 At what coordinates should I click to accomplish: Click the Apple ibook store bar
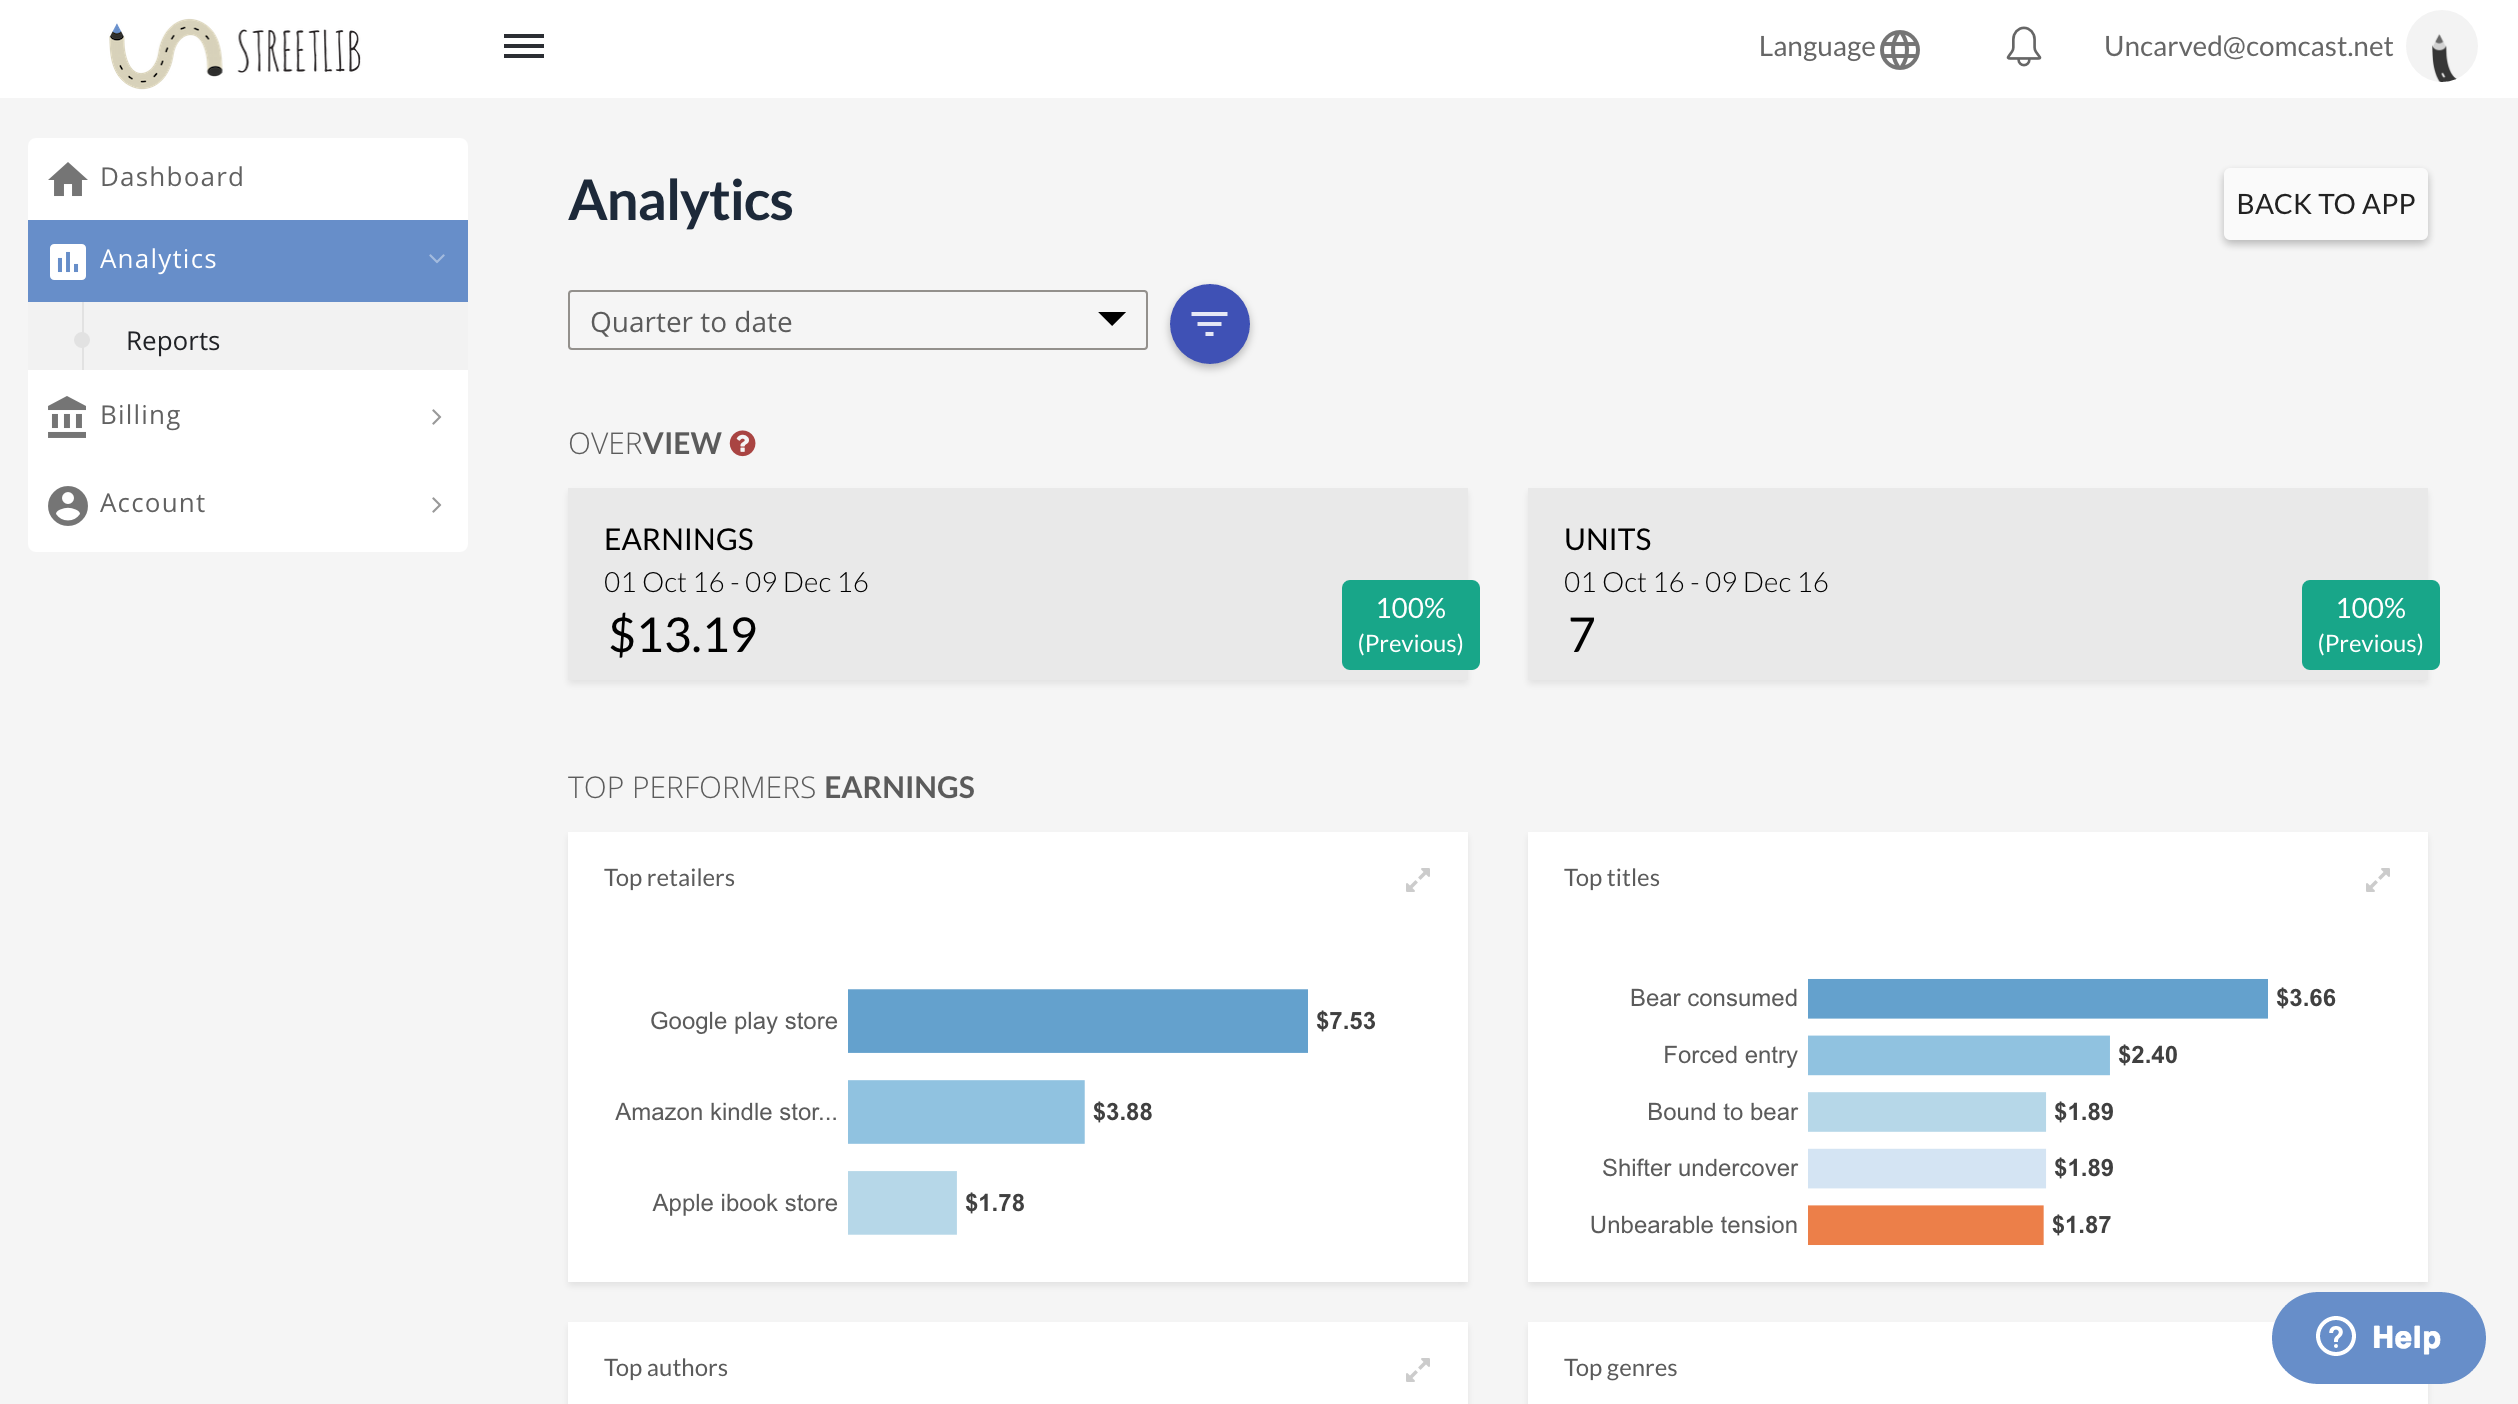pos(902,1203)
